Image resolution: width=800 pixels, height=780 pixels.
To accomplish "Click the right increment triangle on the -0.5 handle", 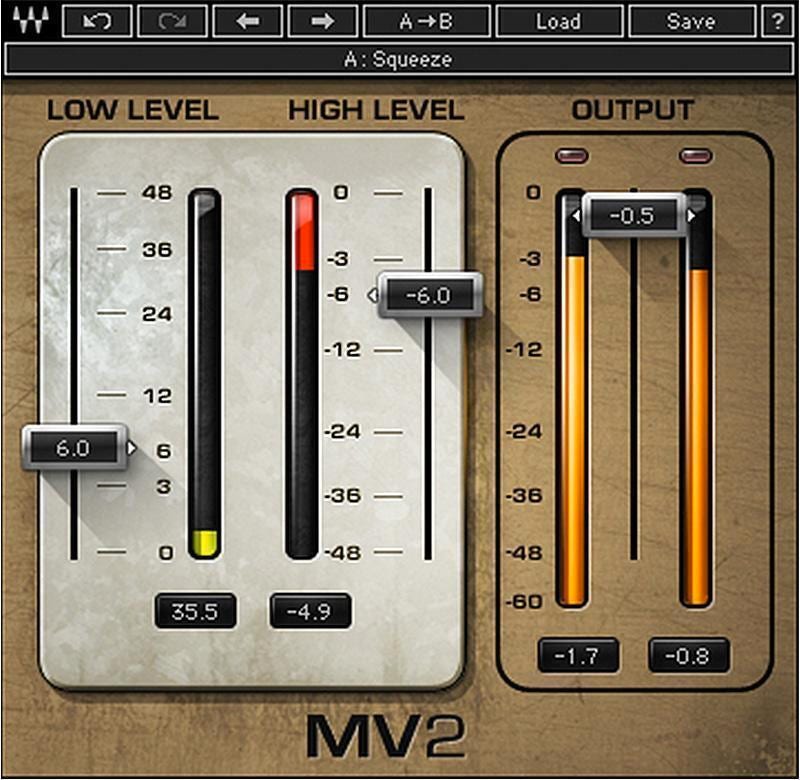I will [692, 216].
